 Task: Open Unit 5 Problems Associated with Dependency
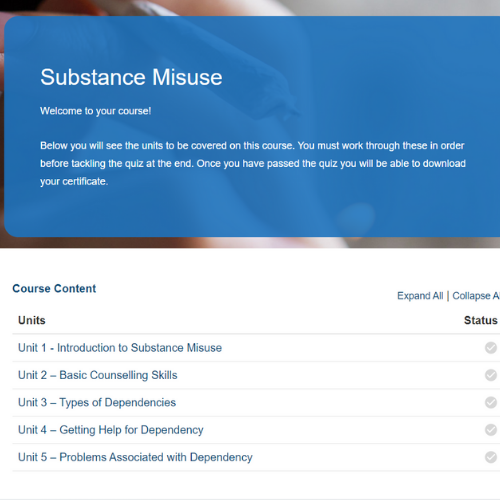[x=135, y=457]
